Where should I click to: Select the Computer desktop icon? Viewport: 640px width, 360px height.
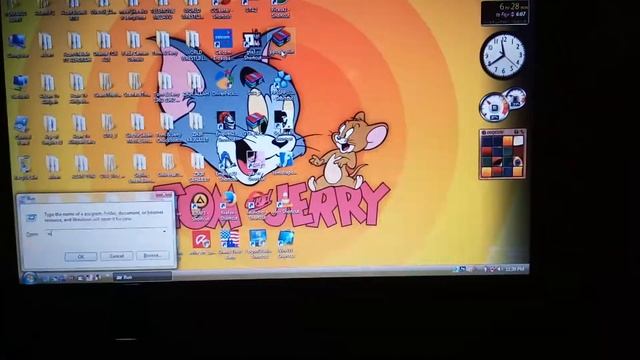coord(18,45)
